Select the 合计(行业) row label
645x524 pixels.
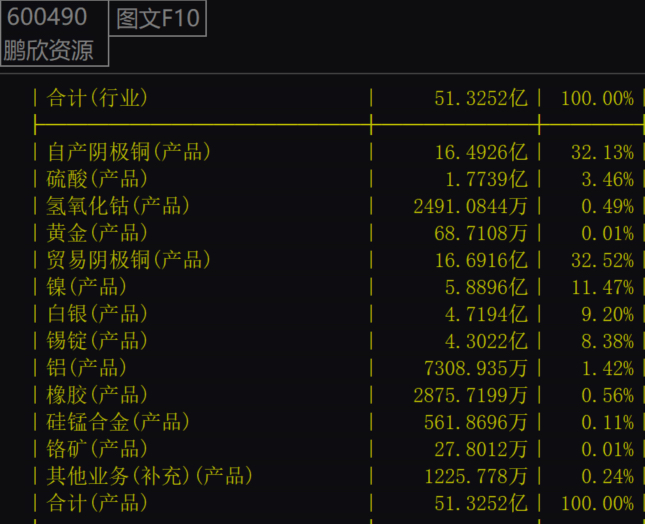(x=97, y=98)
